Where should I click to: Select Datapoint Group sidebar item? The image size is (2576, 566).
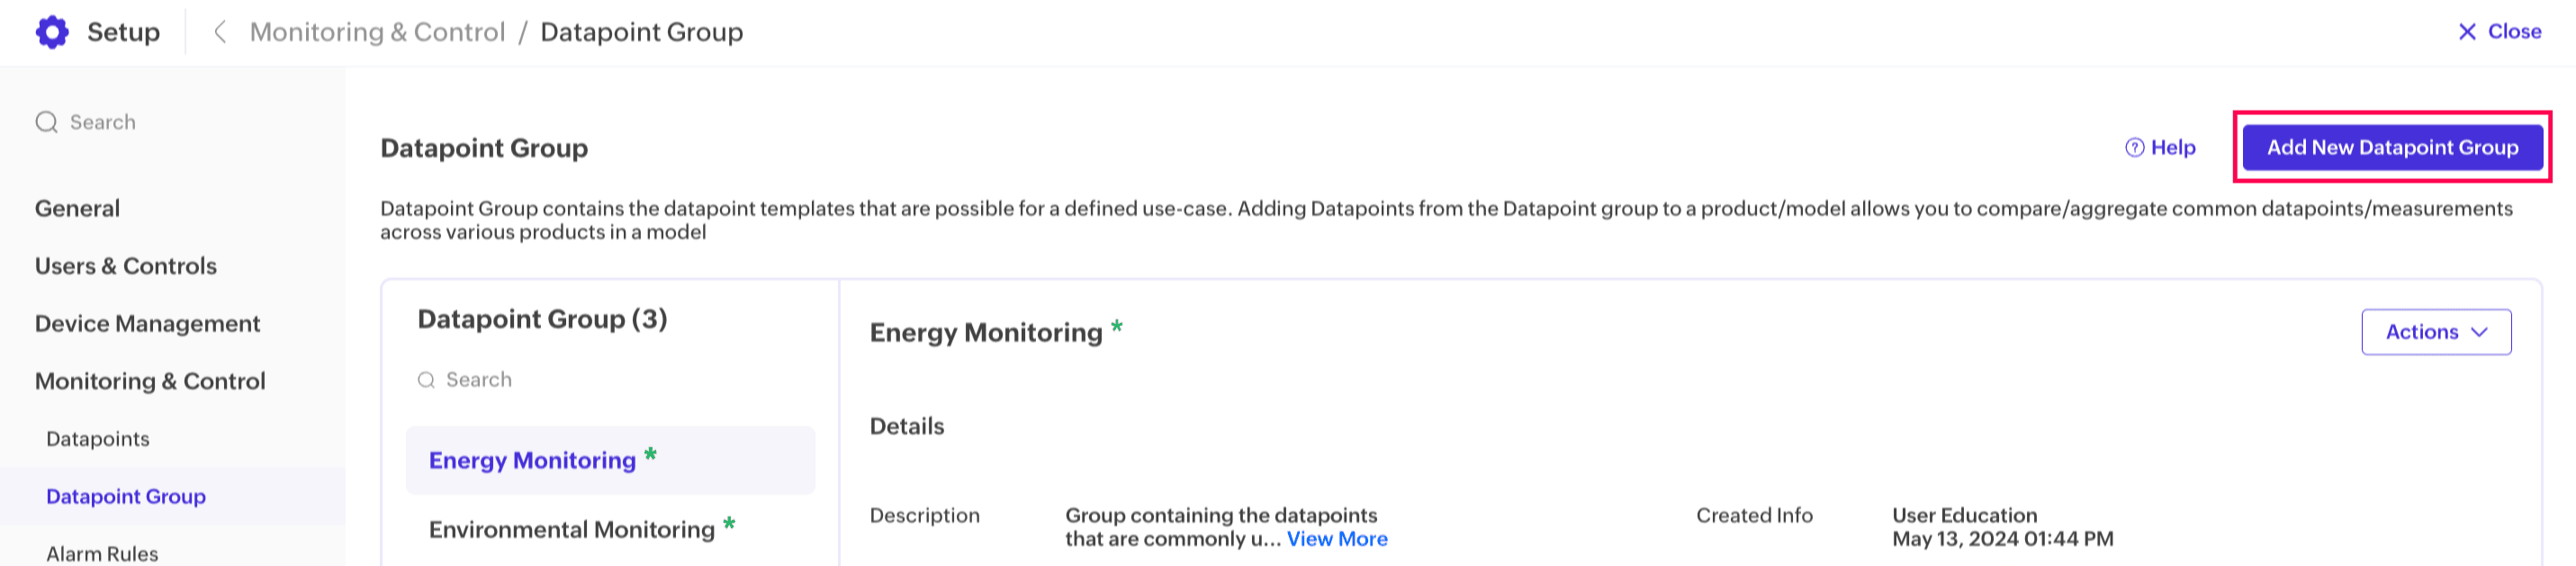coord(126,496)
